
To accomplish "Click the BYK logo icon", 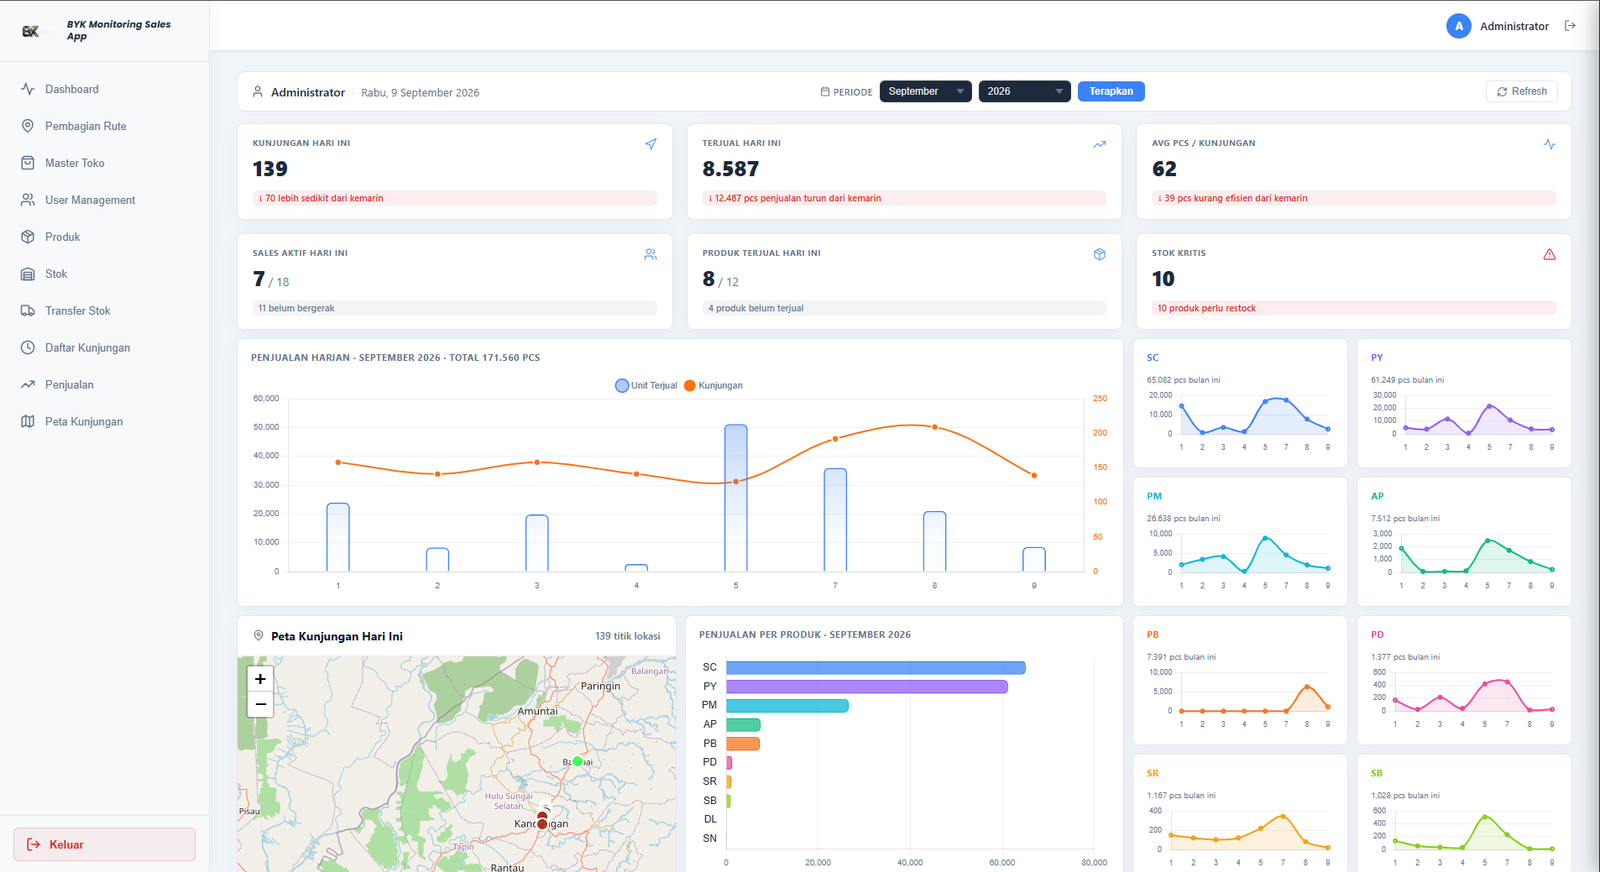I will click(30, 31).
